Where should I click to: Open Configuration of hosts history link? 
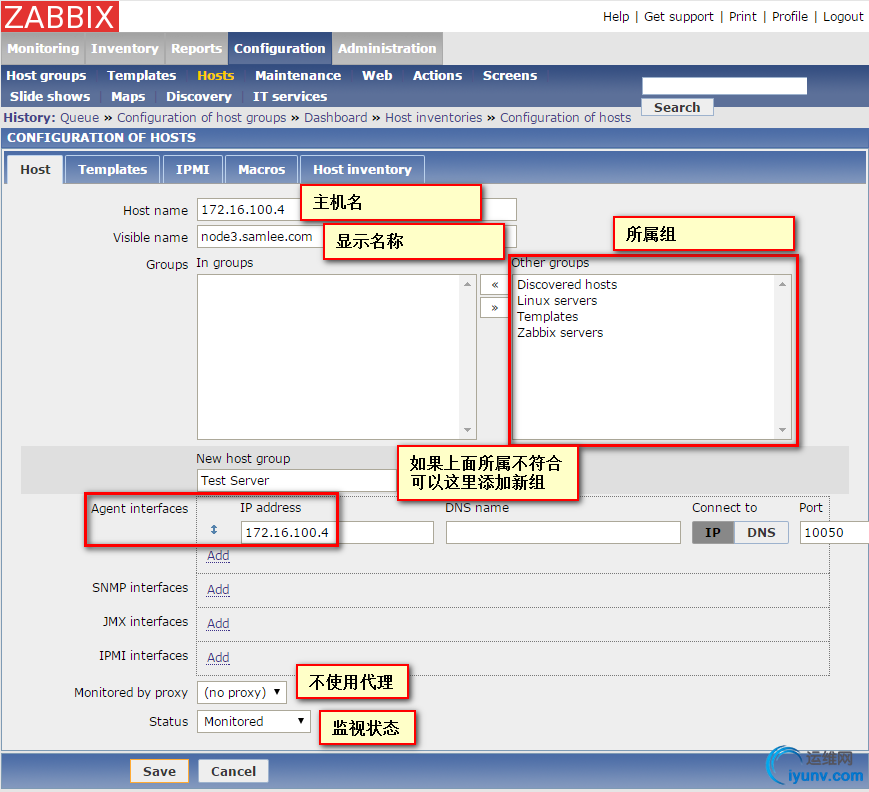coord(565,117)
